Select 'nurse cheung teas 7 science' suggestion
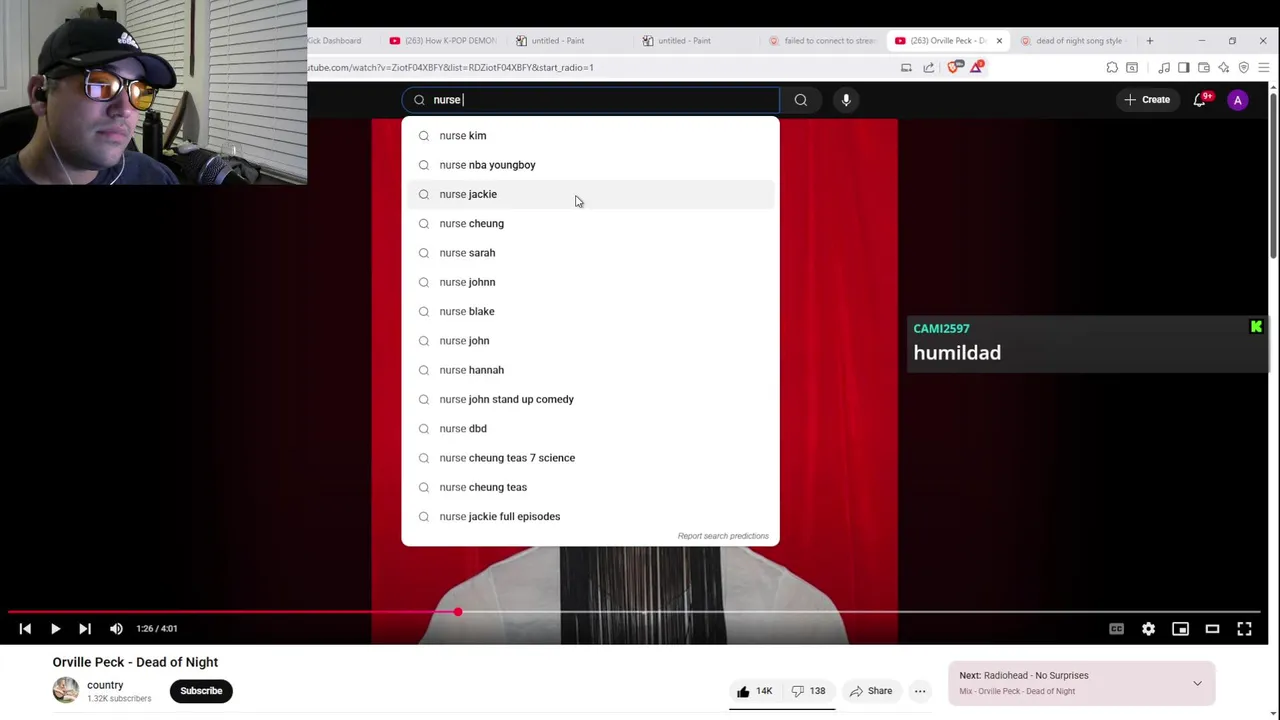Image resolution: width=1280 pixels, height=720 pixels. (x=590, y=458)
